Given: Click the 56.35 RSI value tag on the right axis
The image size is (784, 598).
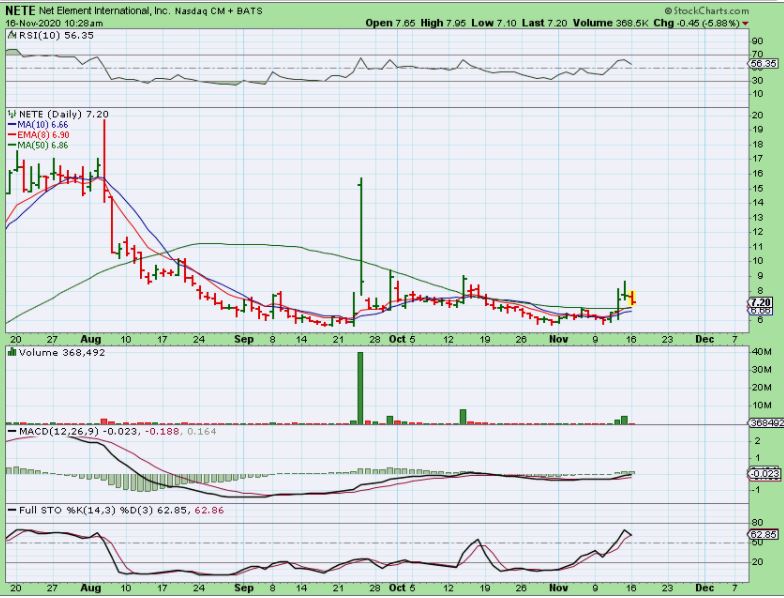Looking at the screenshot, I should (x=764, y=64).
